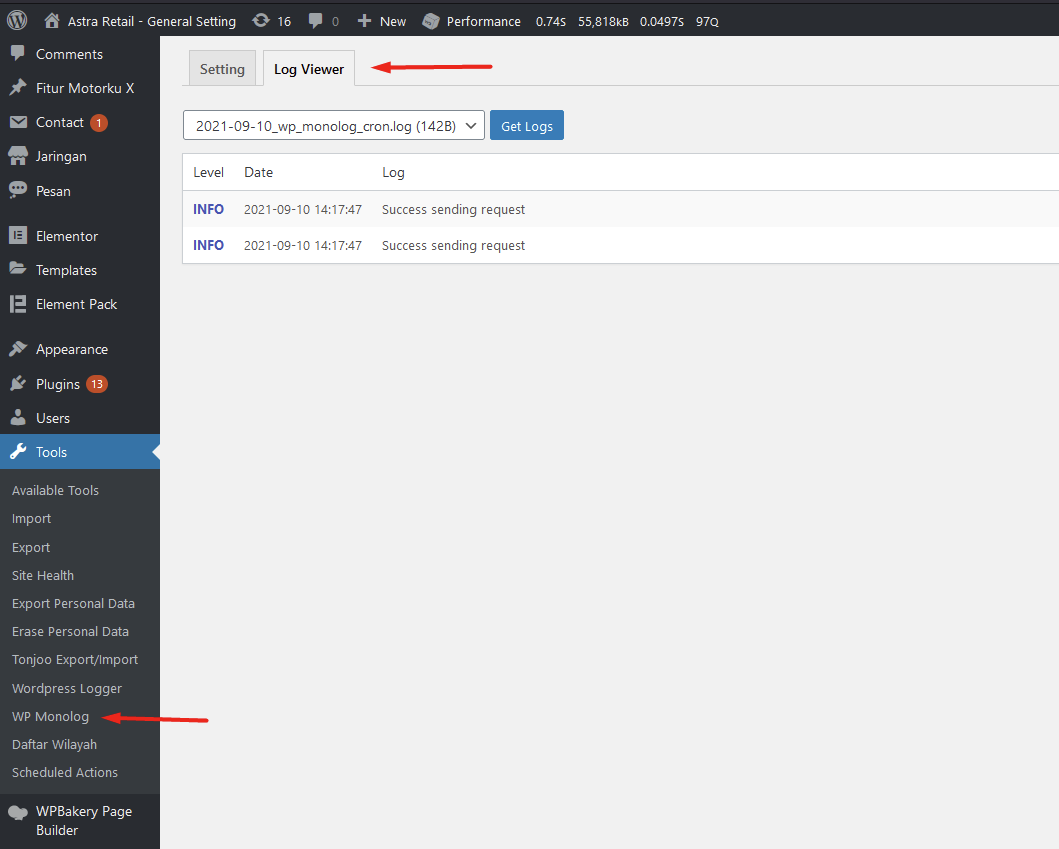Screen dimensions: 1059x849
Task: Select the Log Viewer tab
Action: click(309, 69)
